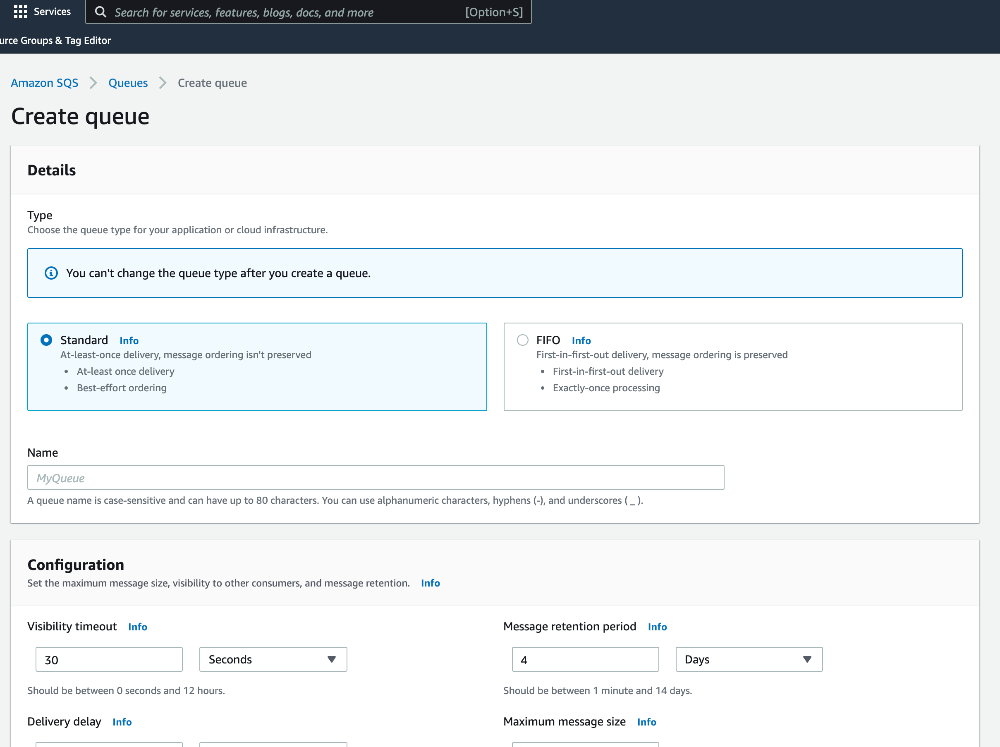Viewport: 1000px width, 747px height.
Task: Click the search magnifier icon
Action: click(x=100, y=12)
